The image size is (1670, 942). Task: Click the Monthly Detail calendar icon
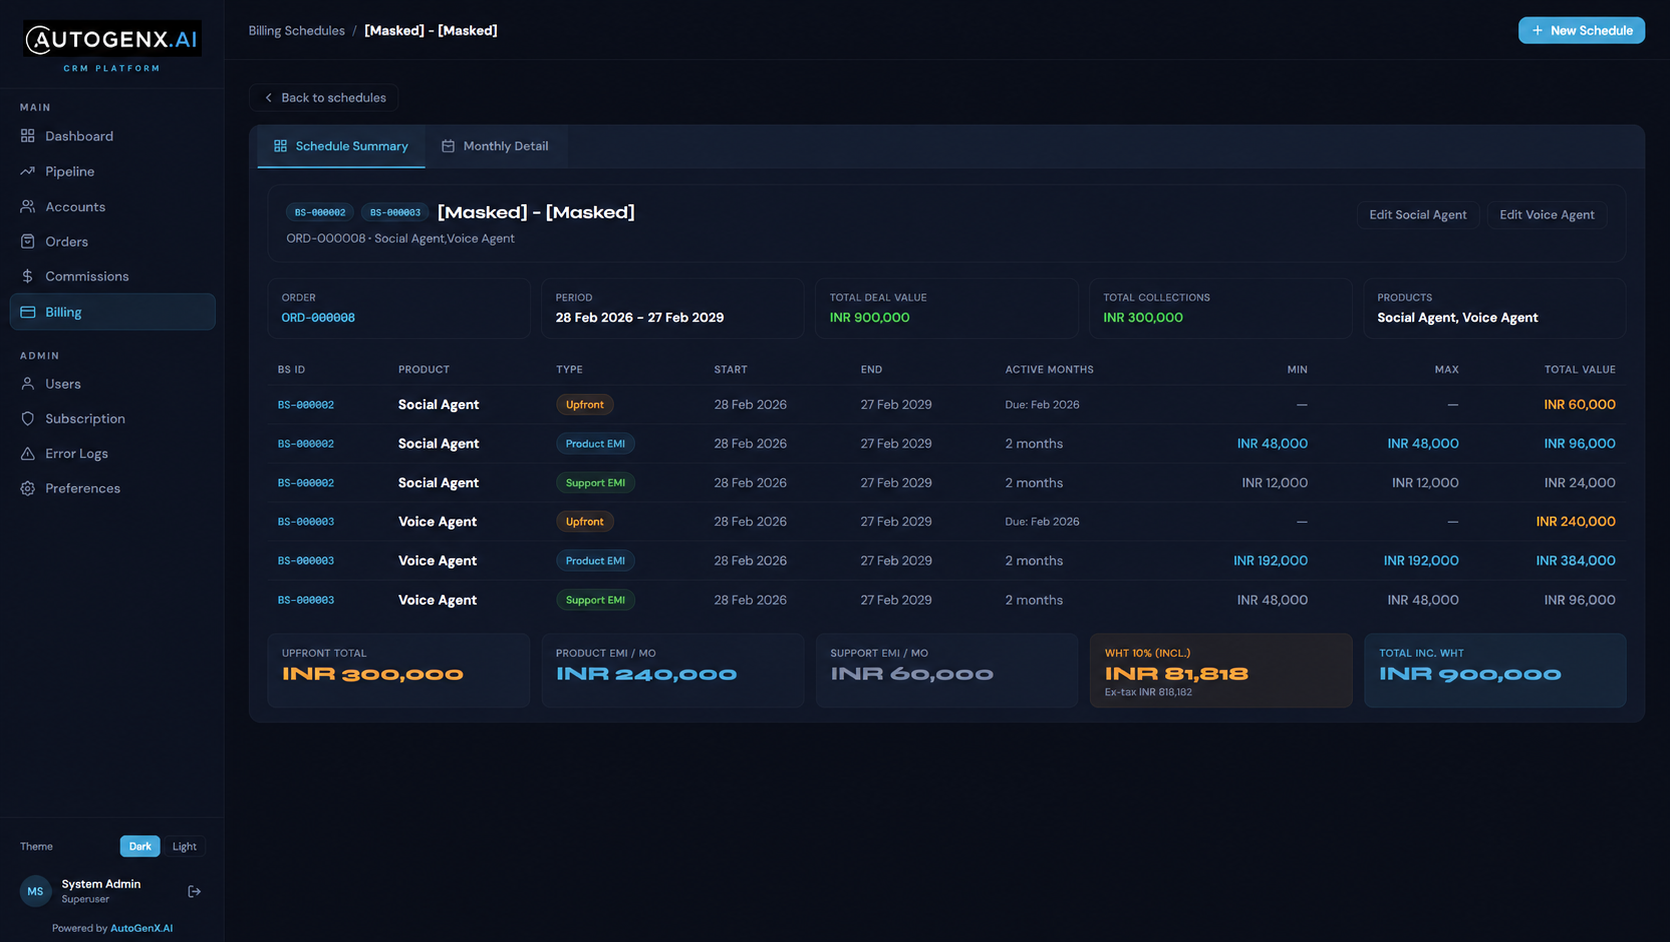tap(448, 146)
